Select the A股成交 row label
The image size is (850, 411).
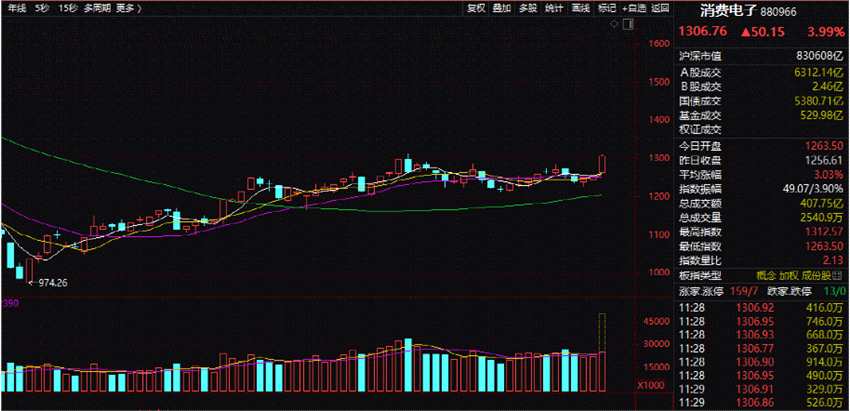[x=701, y=72]
